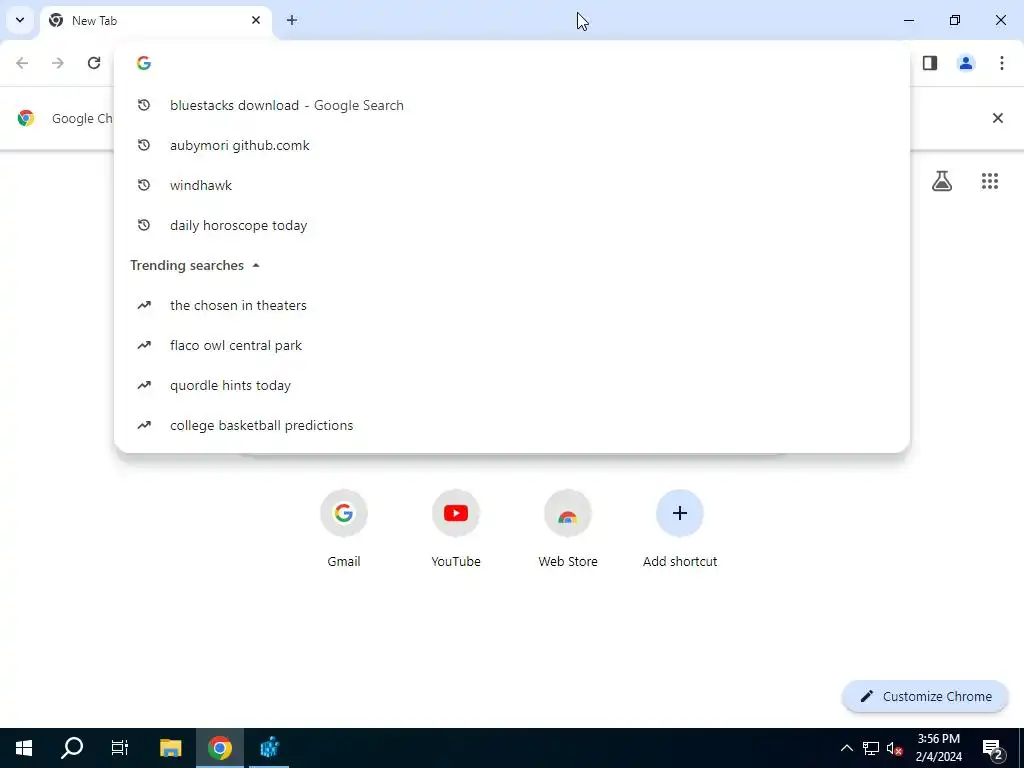Click history icon beside windhawk
The width and height of the screenshot is (1024, 768).
(144, 185)
